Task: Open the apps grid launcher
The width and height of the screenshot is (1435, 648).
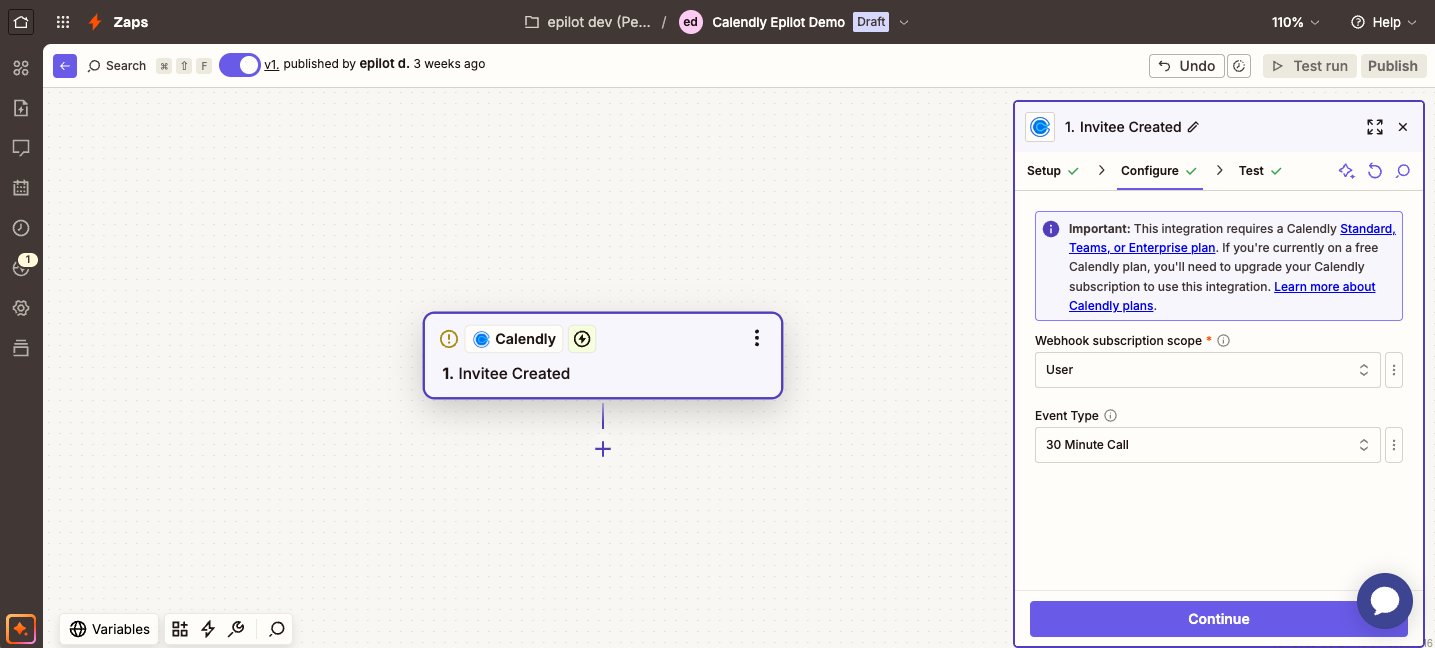Action: 63,22
